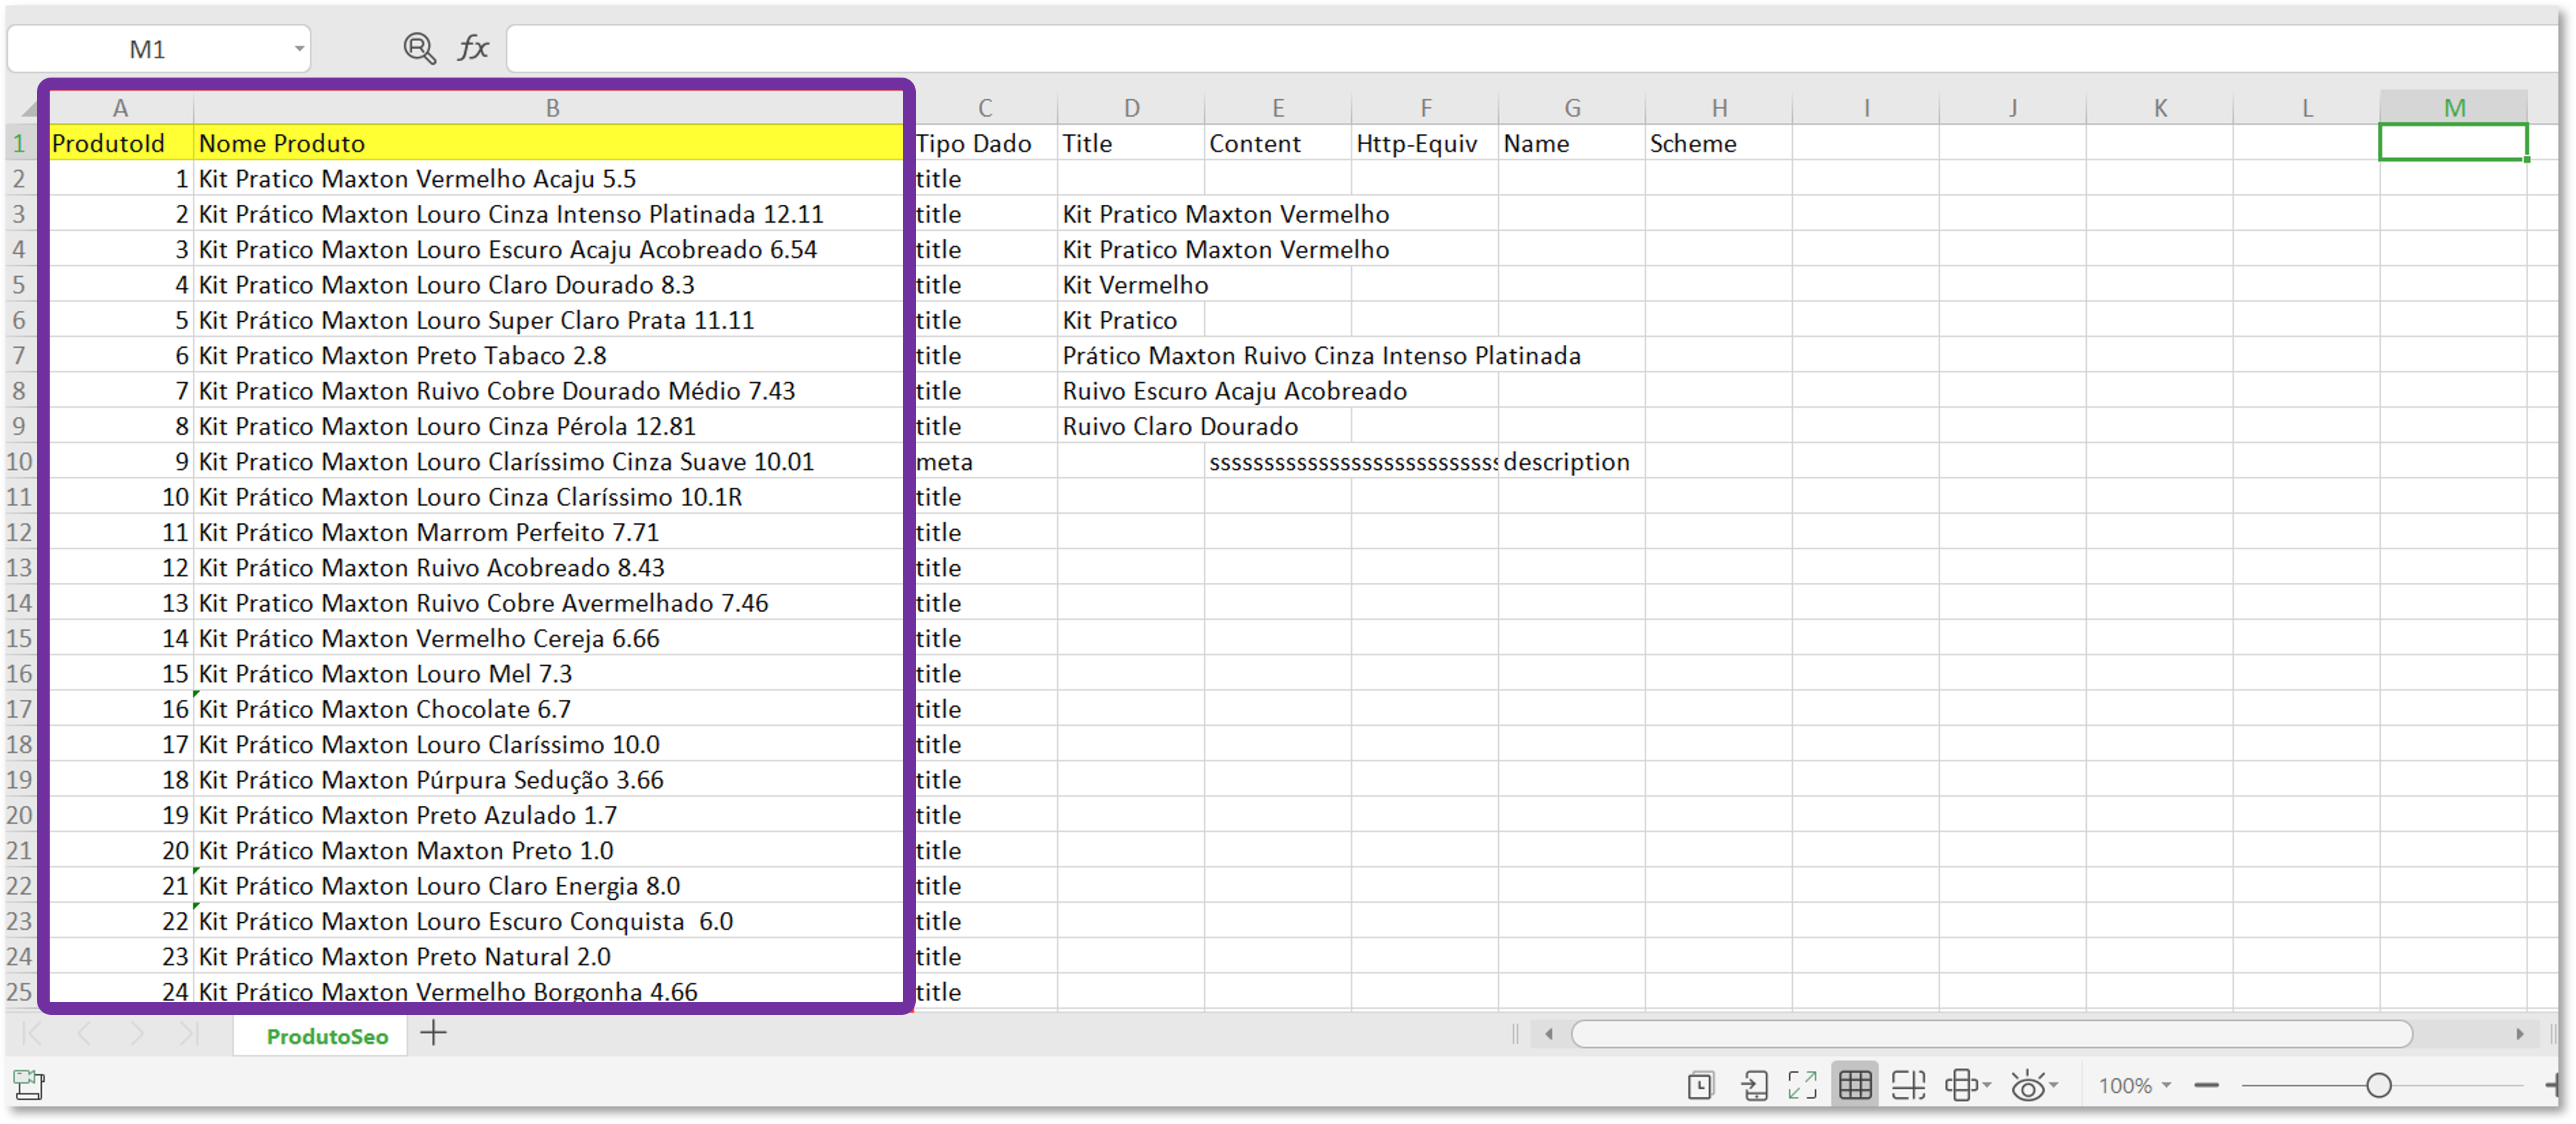Click the Name Box showing M1
The height and width of the screenshot is (1124, 2576).
(x=147, y=49)
